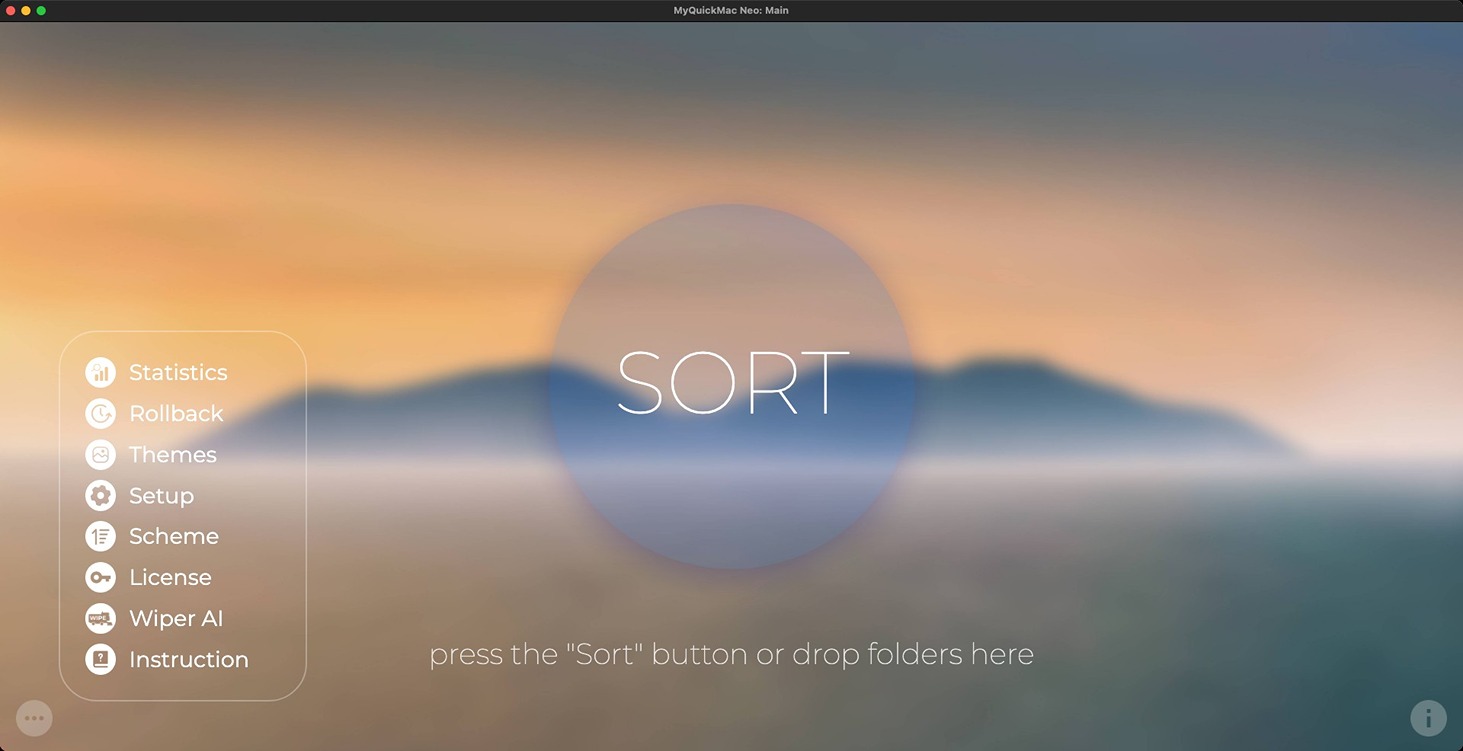Click the Scheme numbered list icon
Image resolution: width=1463 pixels, height=751 pixels.
tap(100, 537)
